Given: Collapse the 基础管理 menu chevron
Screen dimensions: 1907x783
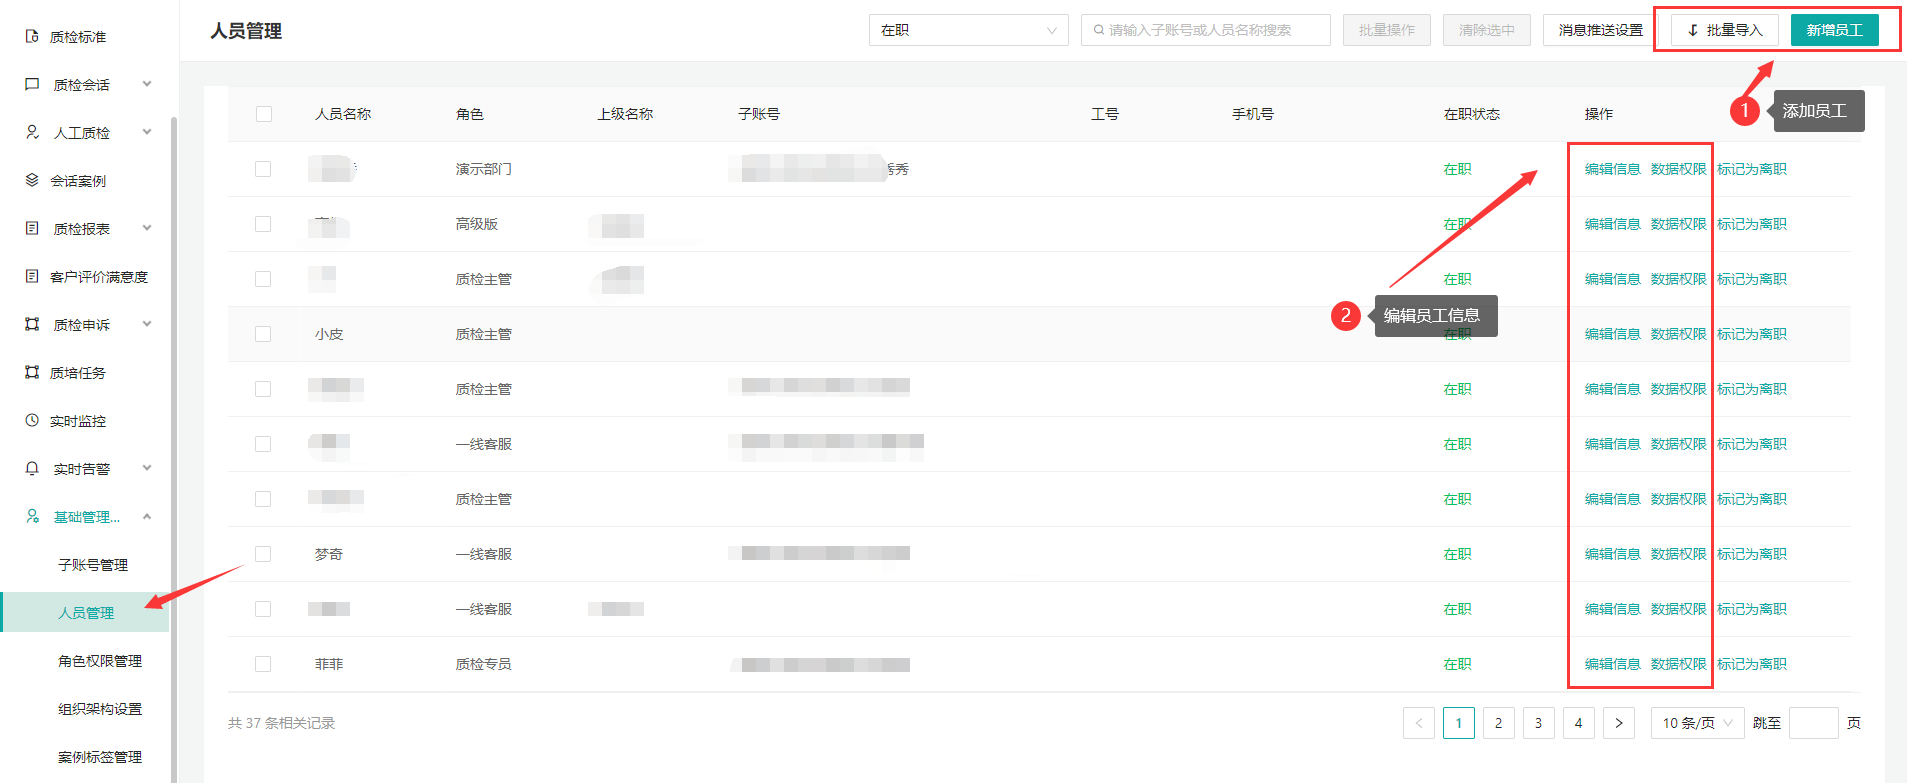Looking at the screenshot, I should coord(147,516).
